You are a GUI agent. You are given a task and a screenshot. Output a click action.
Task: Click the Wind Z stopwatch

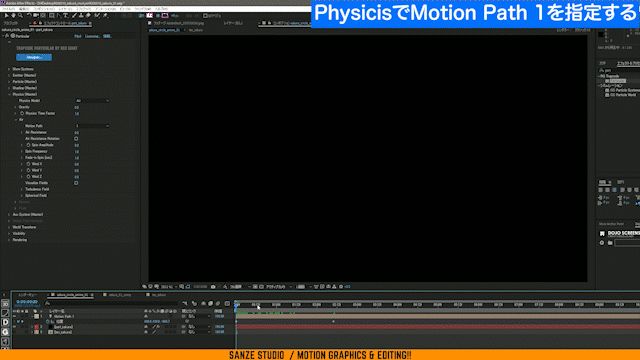tap(28, 177)
